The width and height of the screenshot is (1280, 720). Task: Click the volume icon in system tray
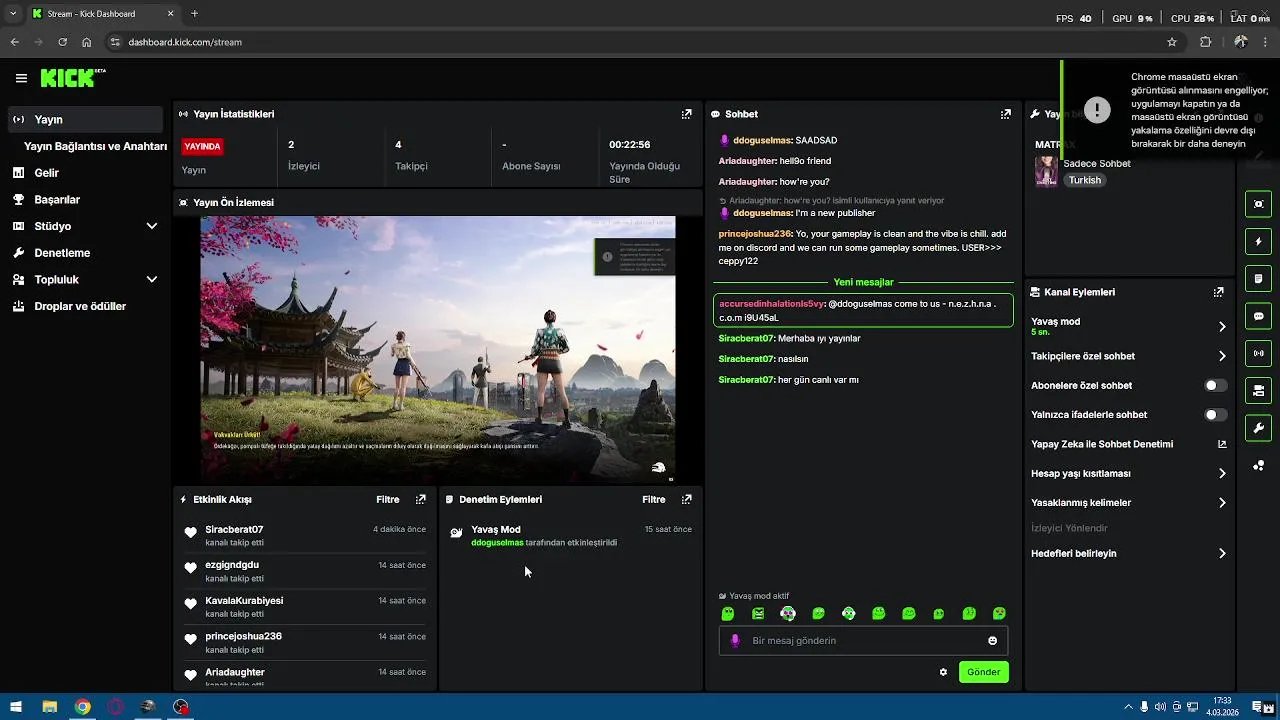tap(1160, 707)
